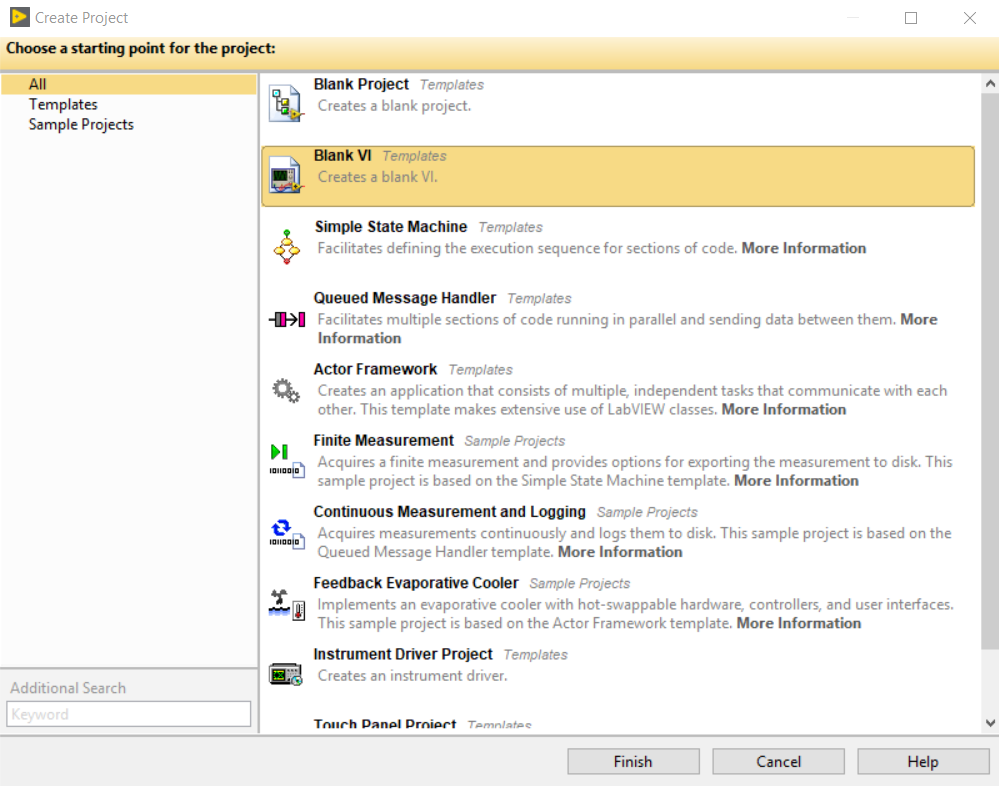Click 'Creates an instrument driver.' description
The image size is (999, 786).
pyautogui.click(x=412, y=676)
